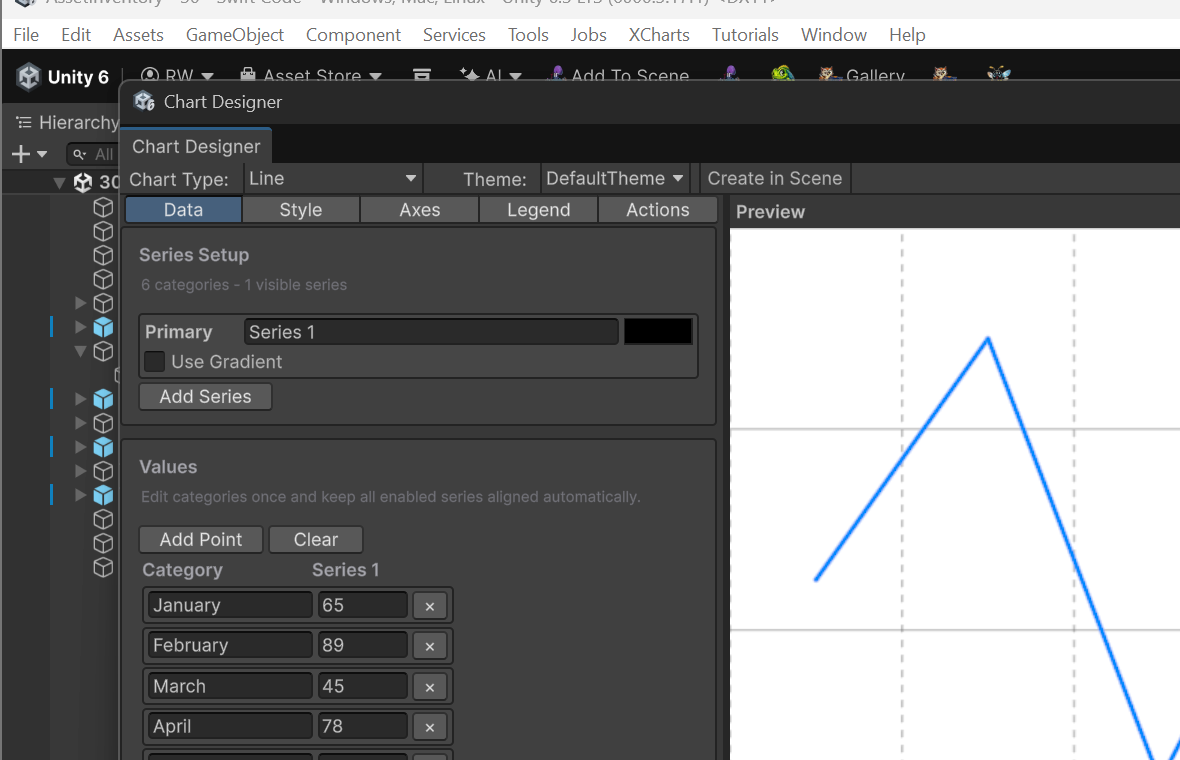Screen dimensions: 1180x760
Task: Open the Assets menu
Action: [x=138, y=35]
